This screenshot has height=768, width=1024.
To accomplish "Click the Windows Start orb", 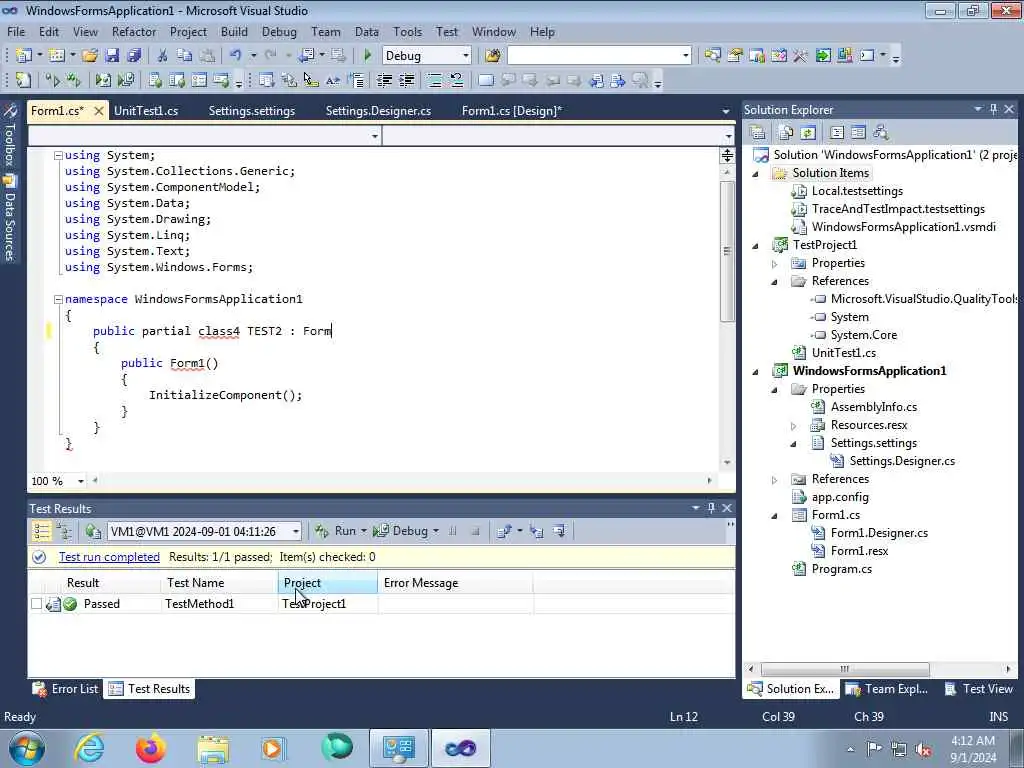I will tap(27, 748).
